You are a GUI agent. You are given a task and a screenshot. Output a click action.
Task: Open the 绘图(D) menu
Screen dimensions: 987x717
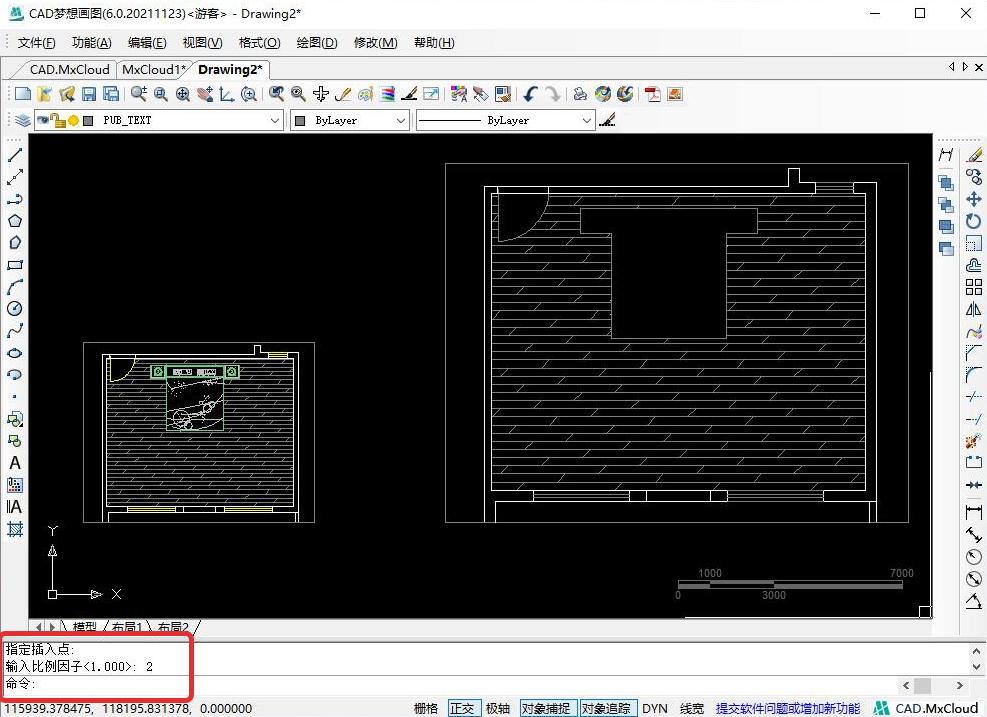(x=317, y=43)
